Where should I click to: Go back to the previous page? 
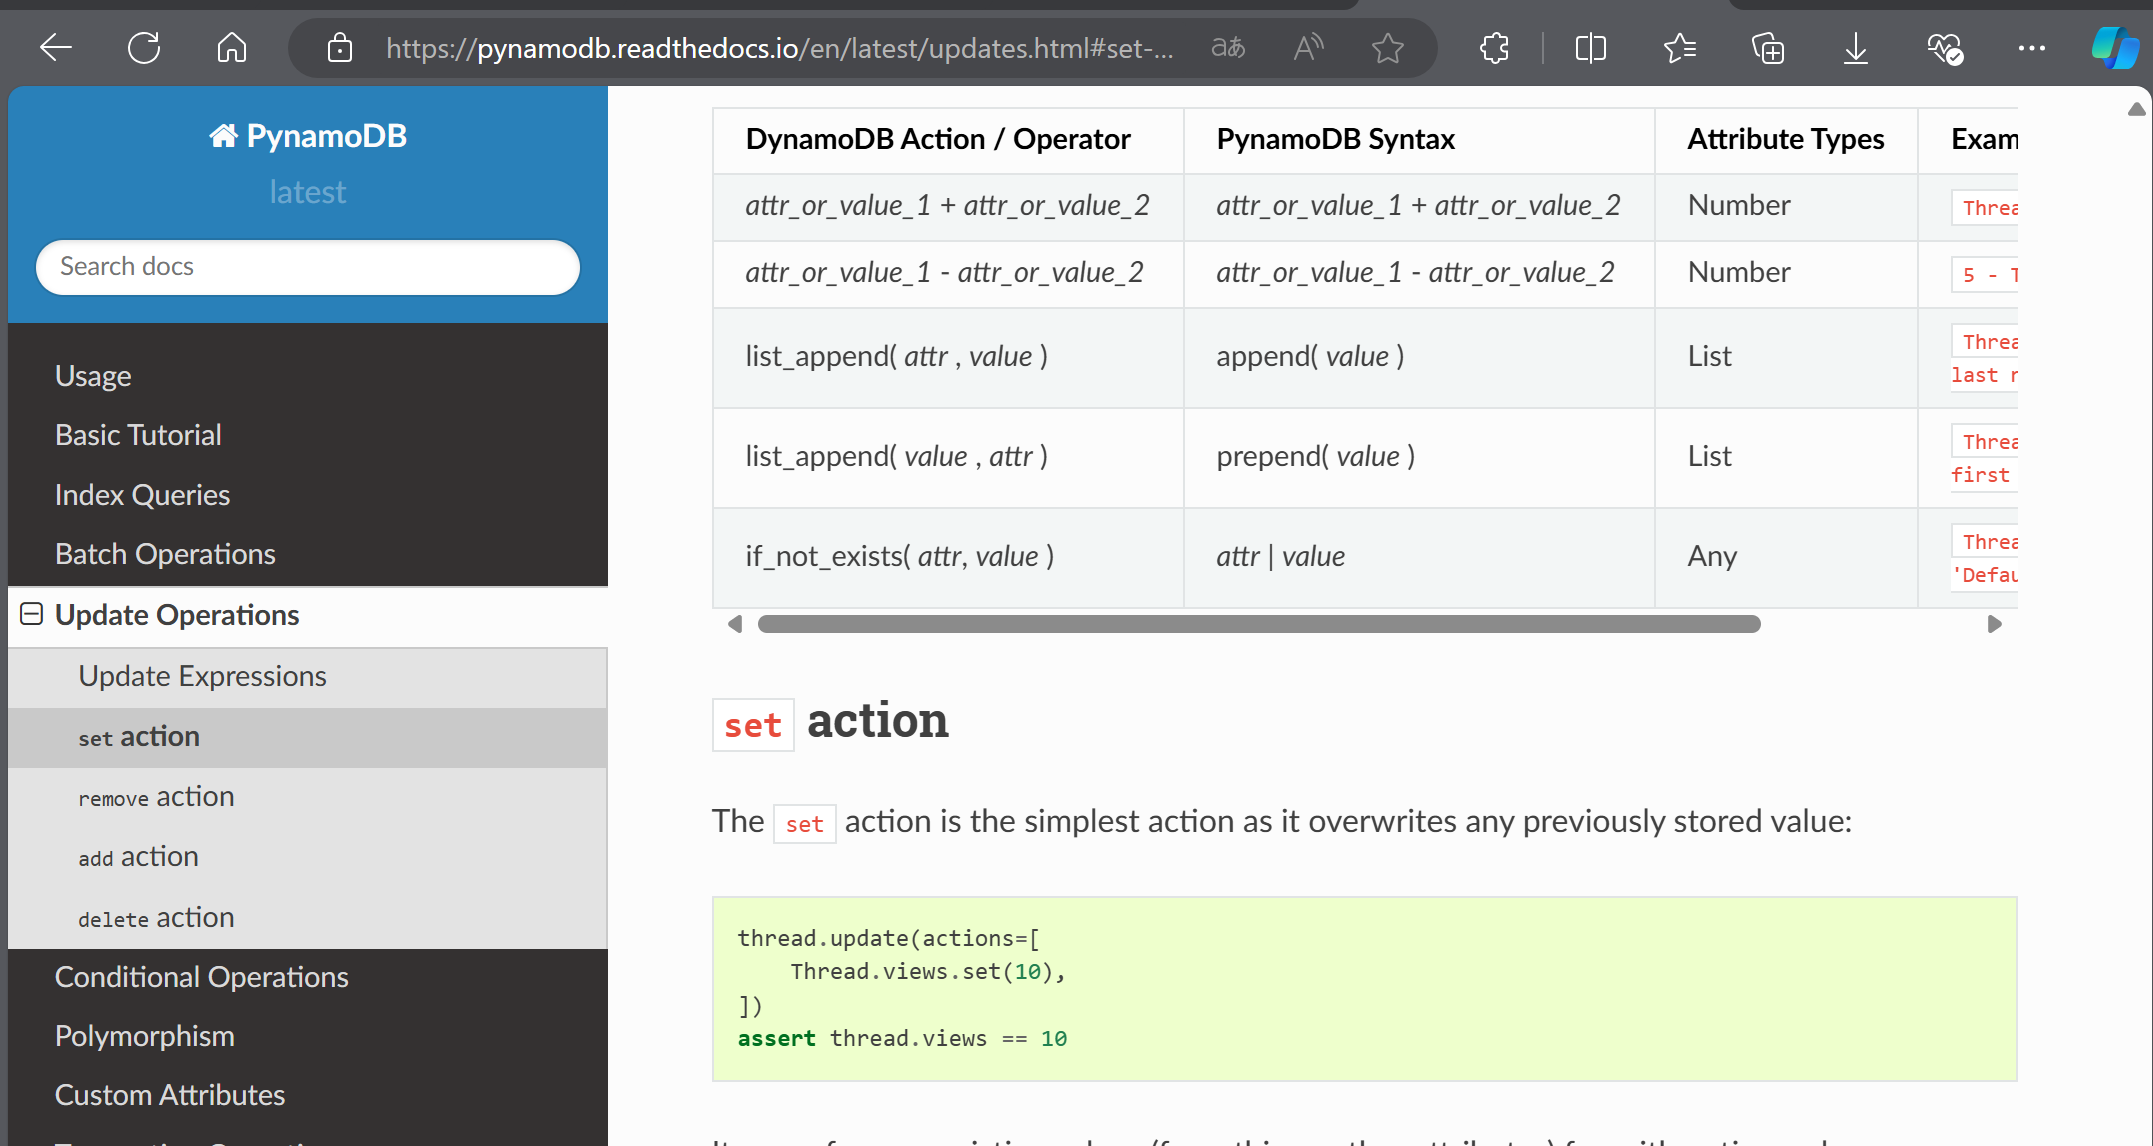[56, 48]
